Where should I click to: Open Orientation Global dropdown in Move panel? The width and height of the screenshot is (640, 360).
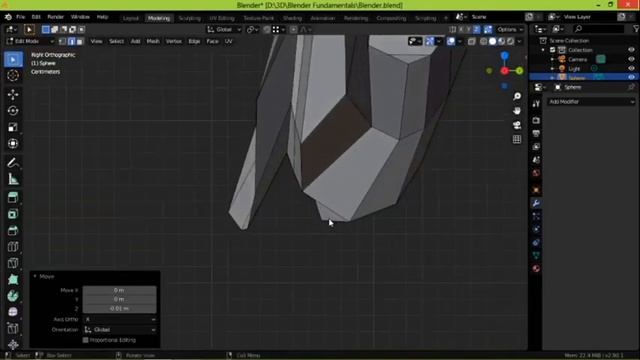pos(120,329)
